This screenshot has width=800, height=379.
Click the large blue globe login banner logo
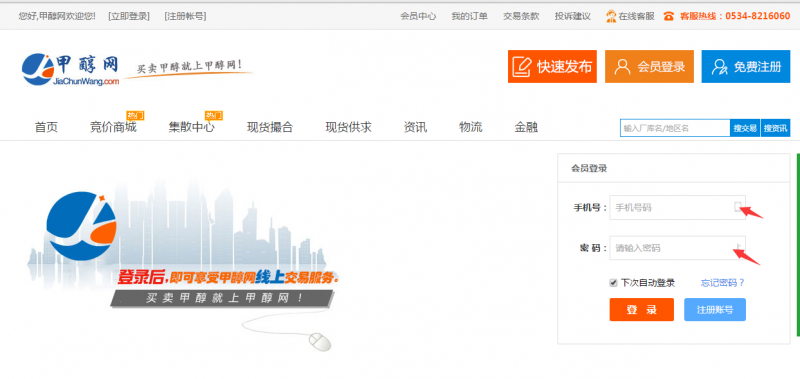(x=81, y=225)
